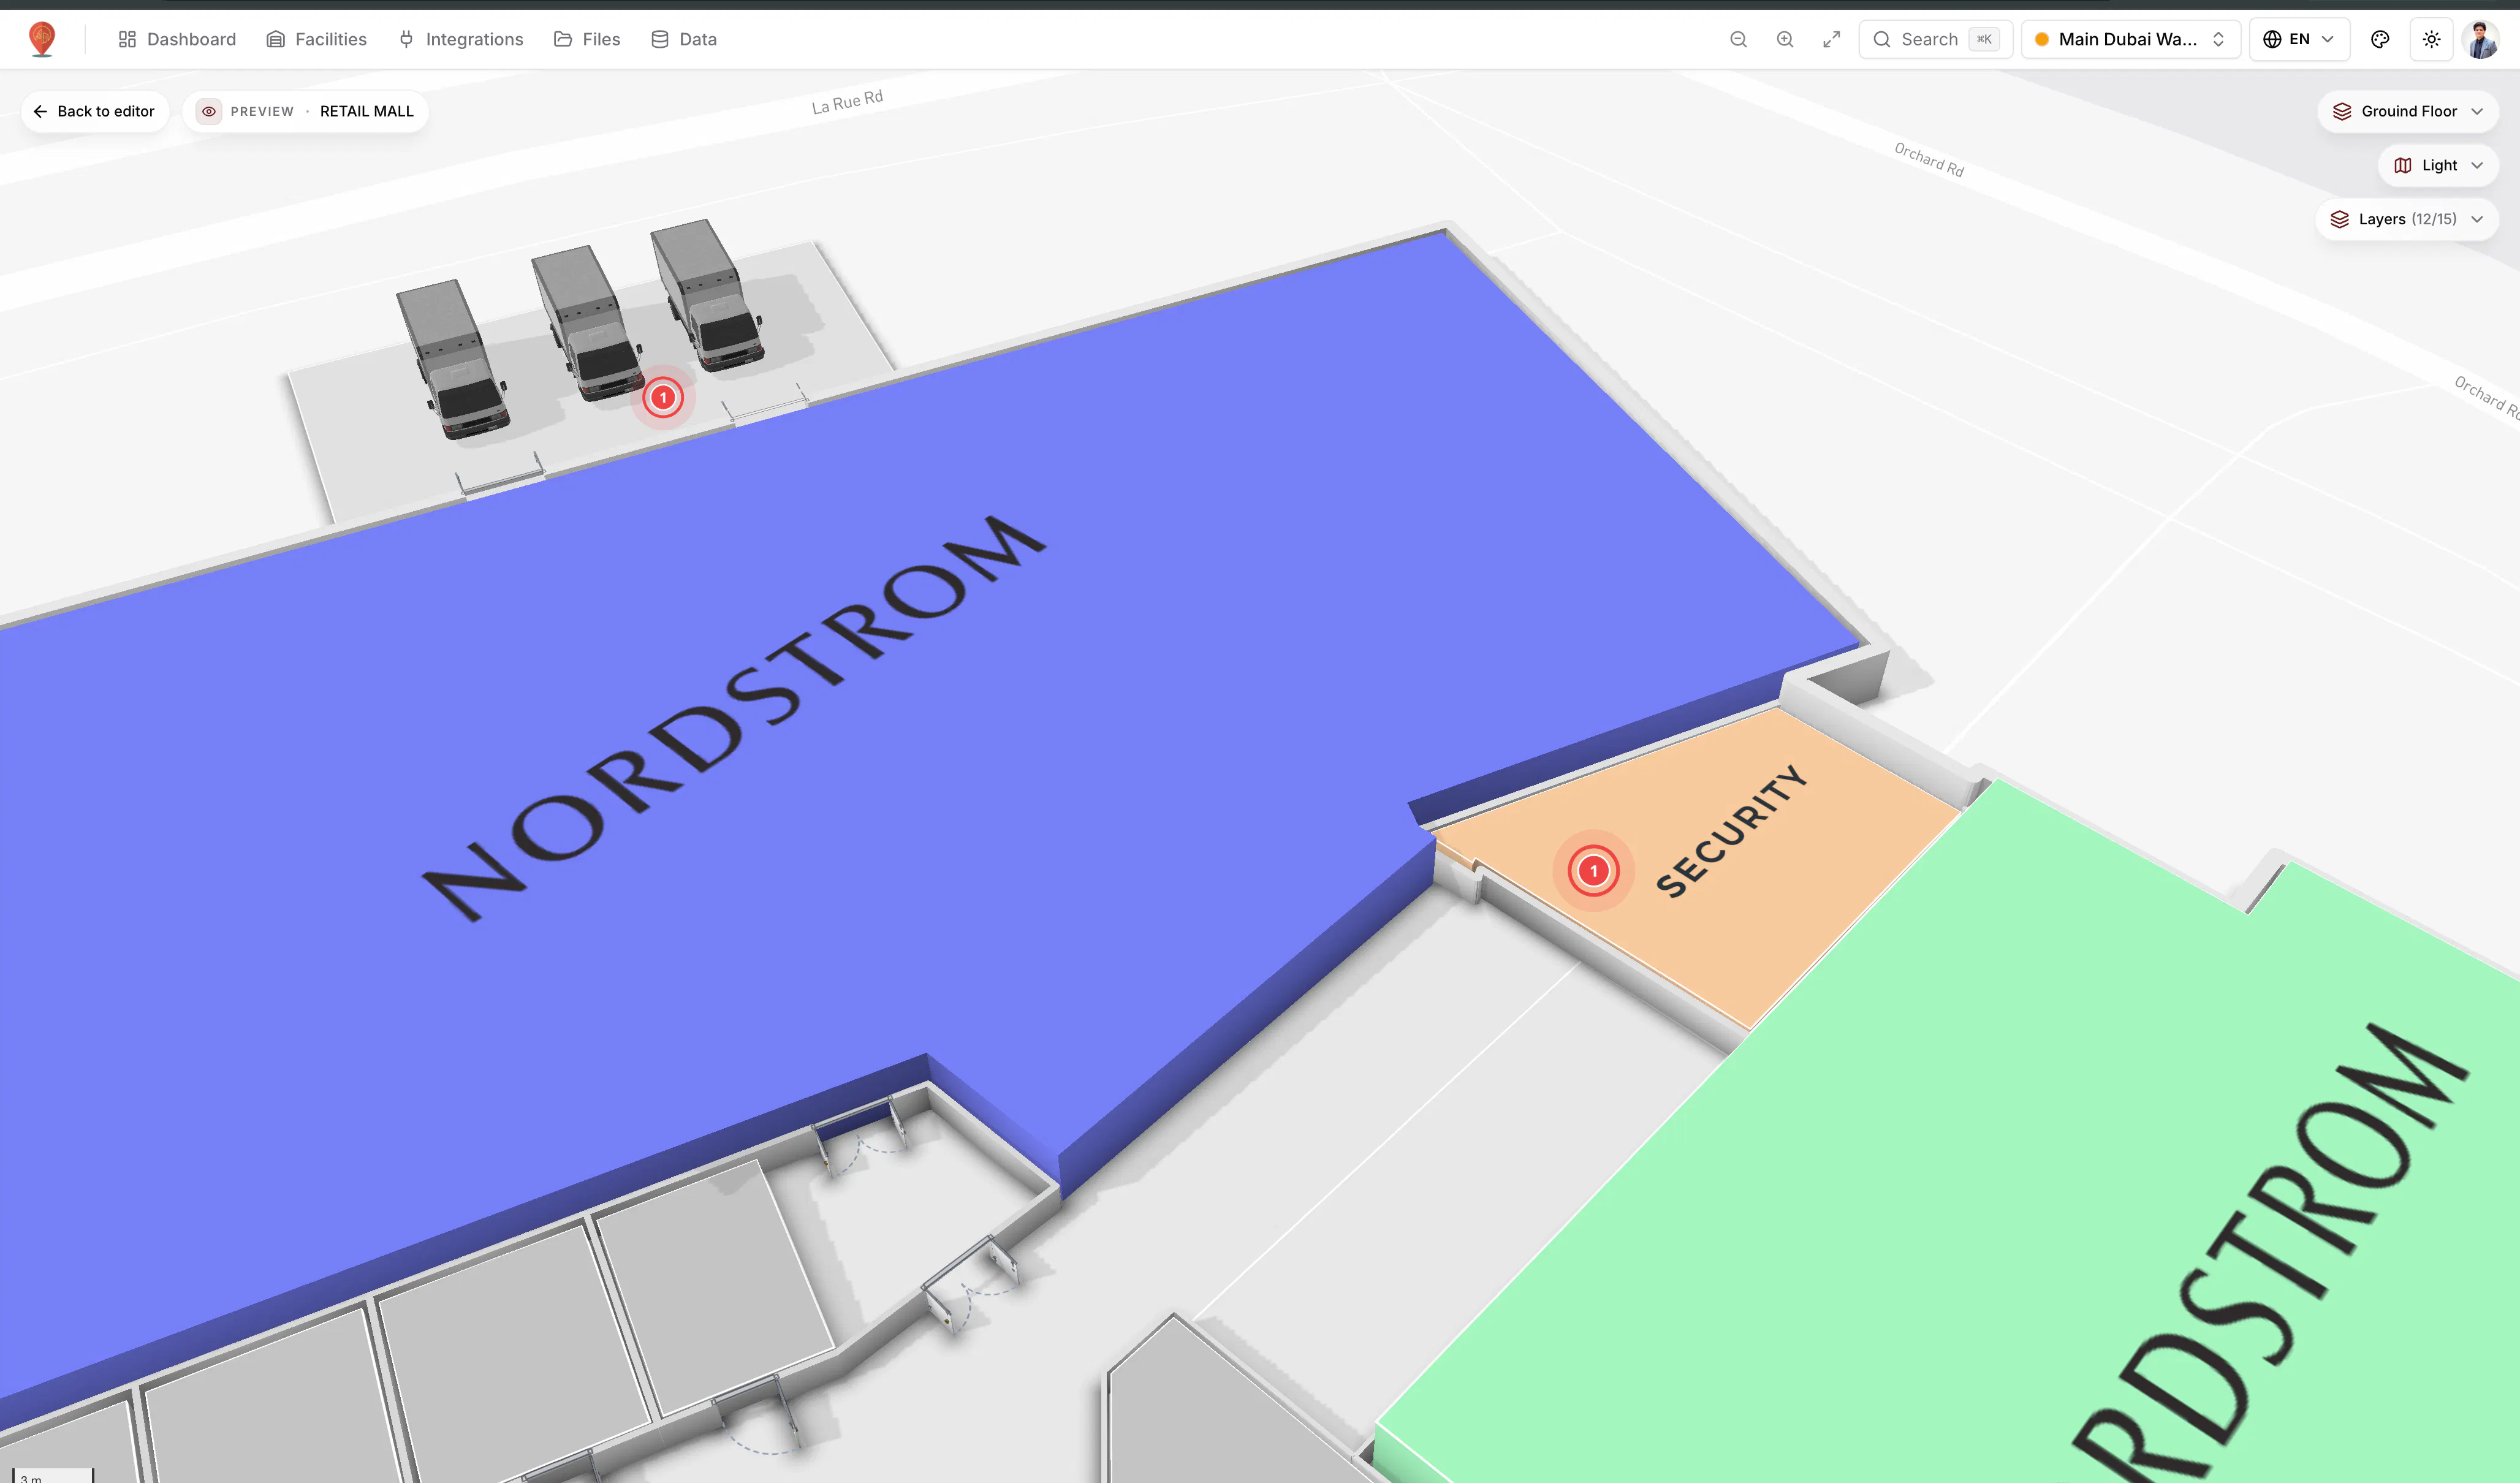Open the color palette theme icon
Viewport: 2520px width, 1483px height.
2380,39
